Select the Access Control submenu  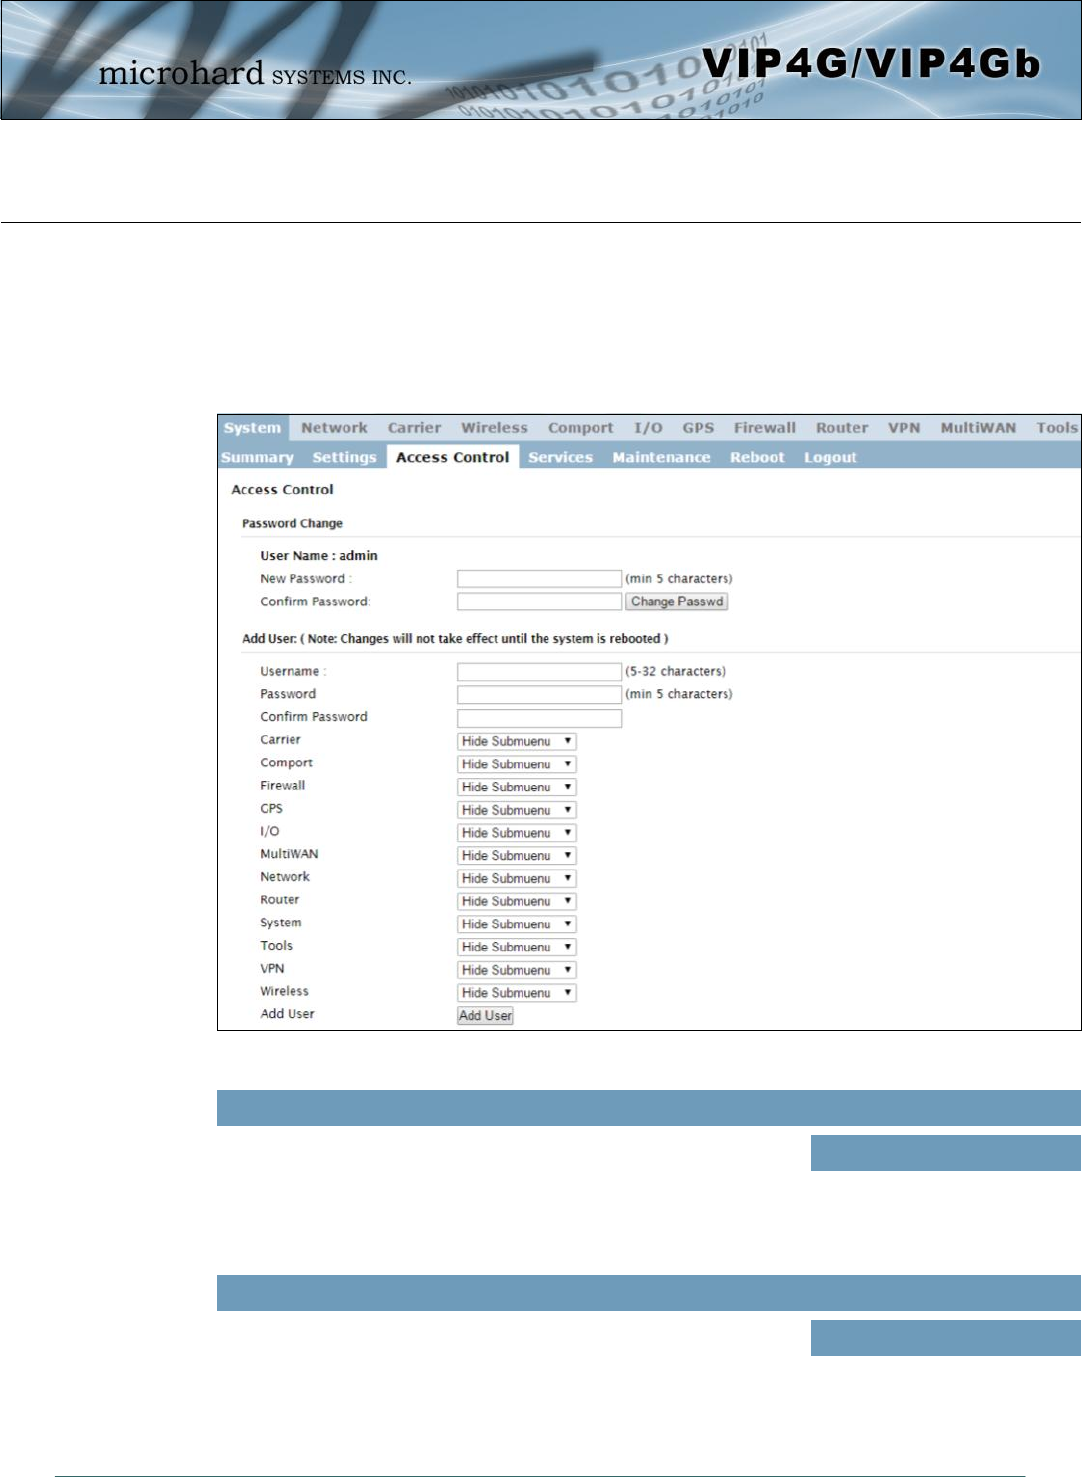pyautogui.click(x=453, y=457)
